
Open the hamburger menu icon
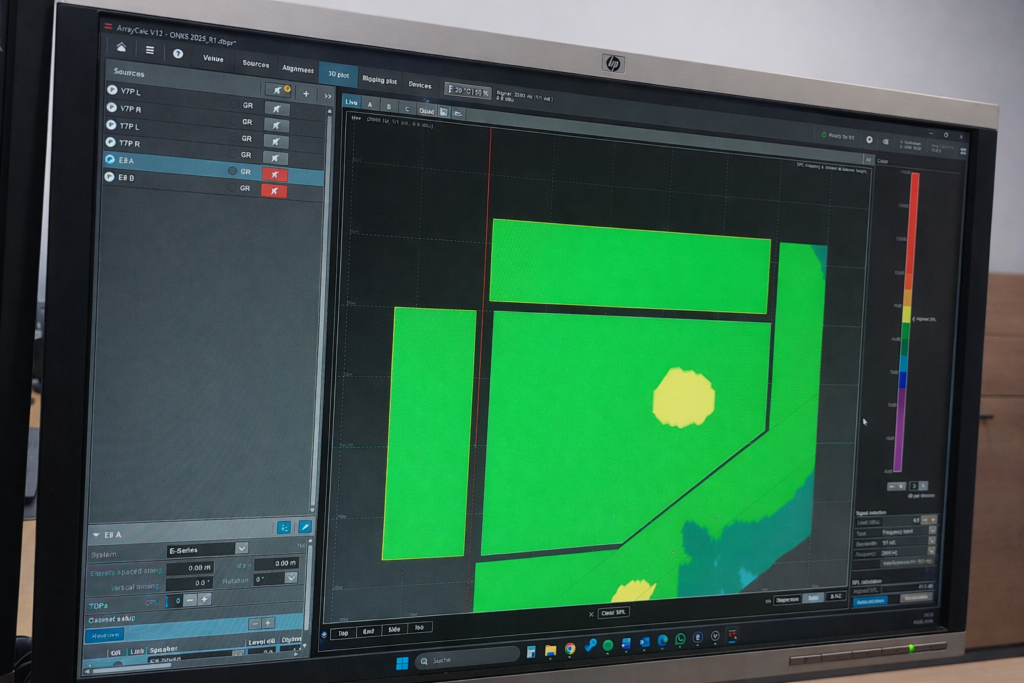(x=150, y=50)
